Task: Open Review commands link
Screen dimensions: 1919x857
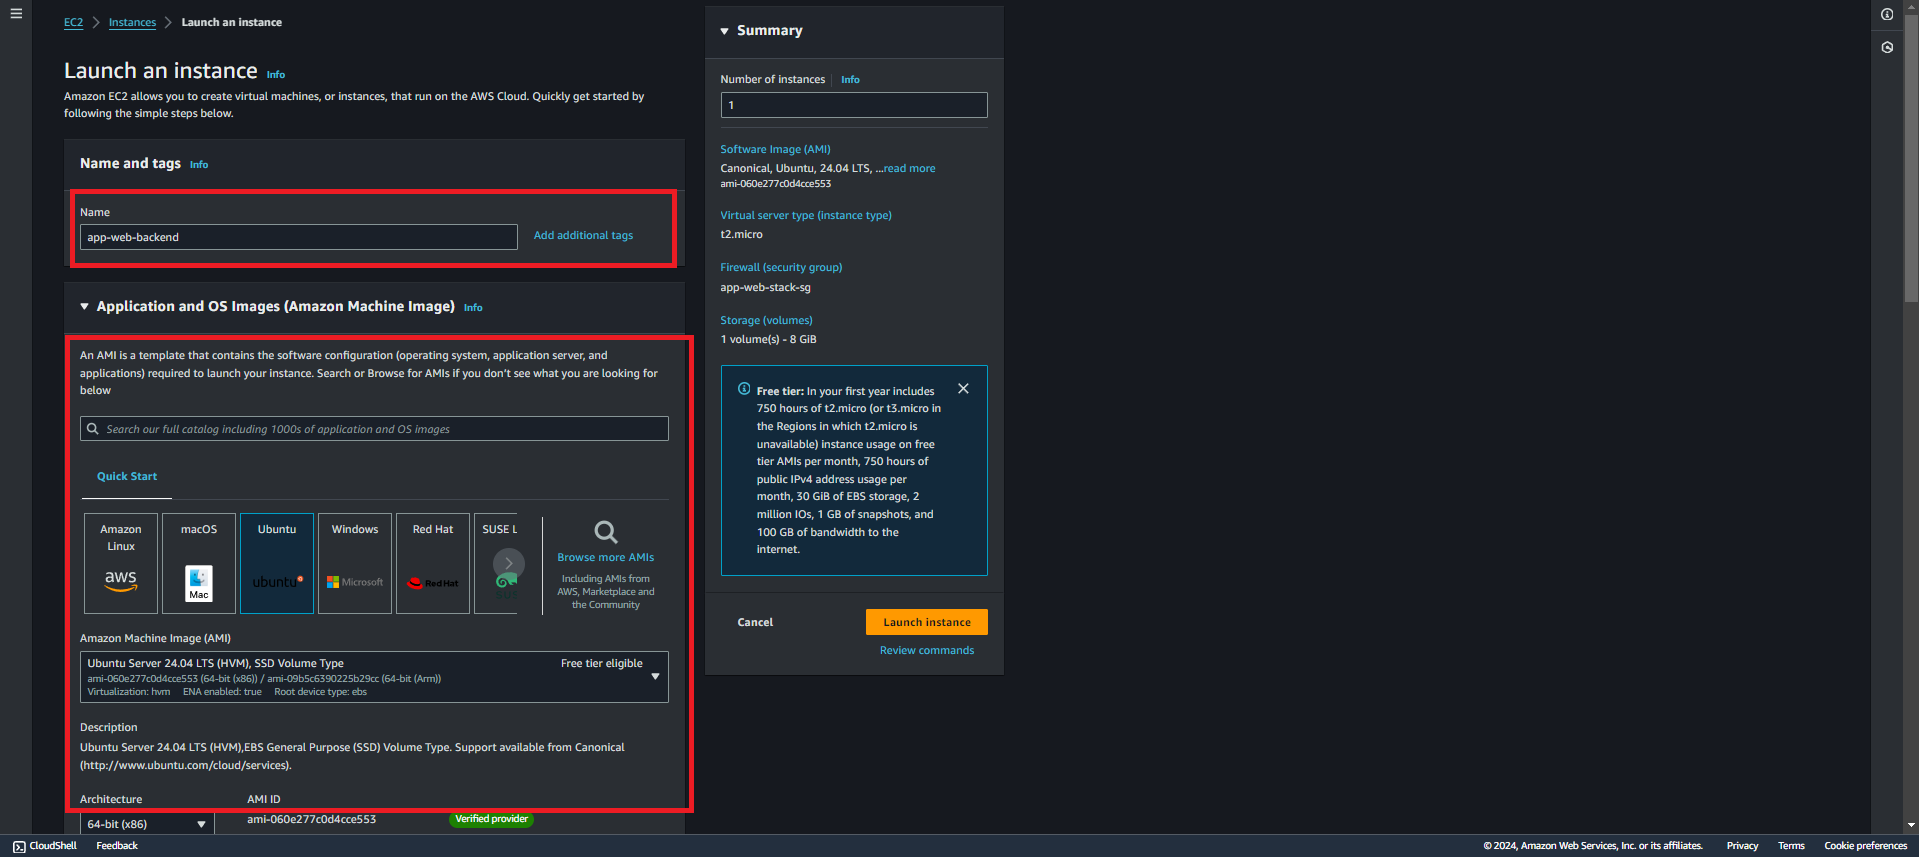Action: pyautogui.click(x=927, y=651)
